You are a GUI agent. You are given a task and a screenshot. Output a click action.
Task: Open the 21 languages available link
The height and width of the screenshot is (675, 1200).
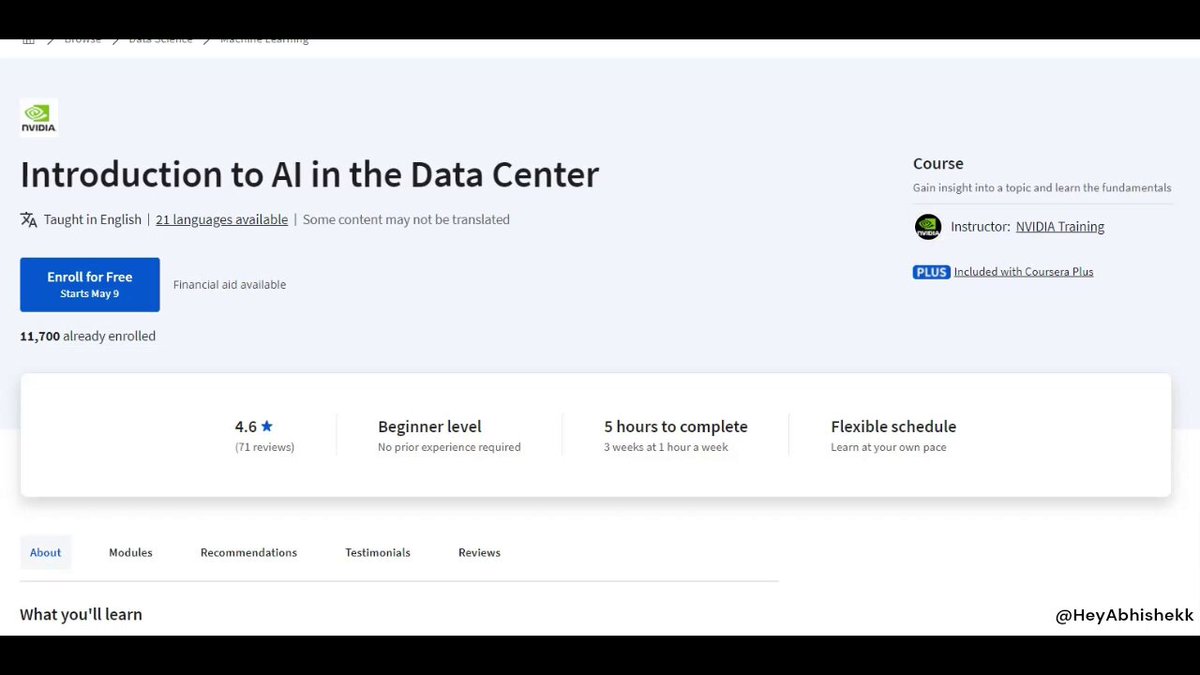pos(221,220)
